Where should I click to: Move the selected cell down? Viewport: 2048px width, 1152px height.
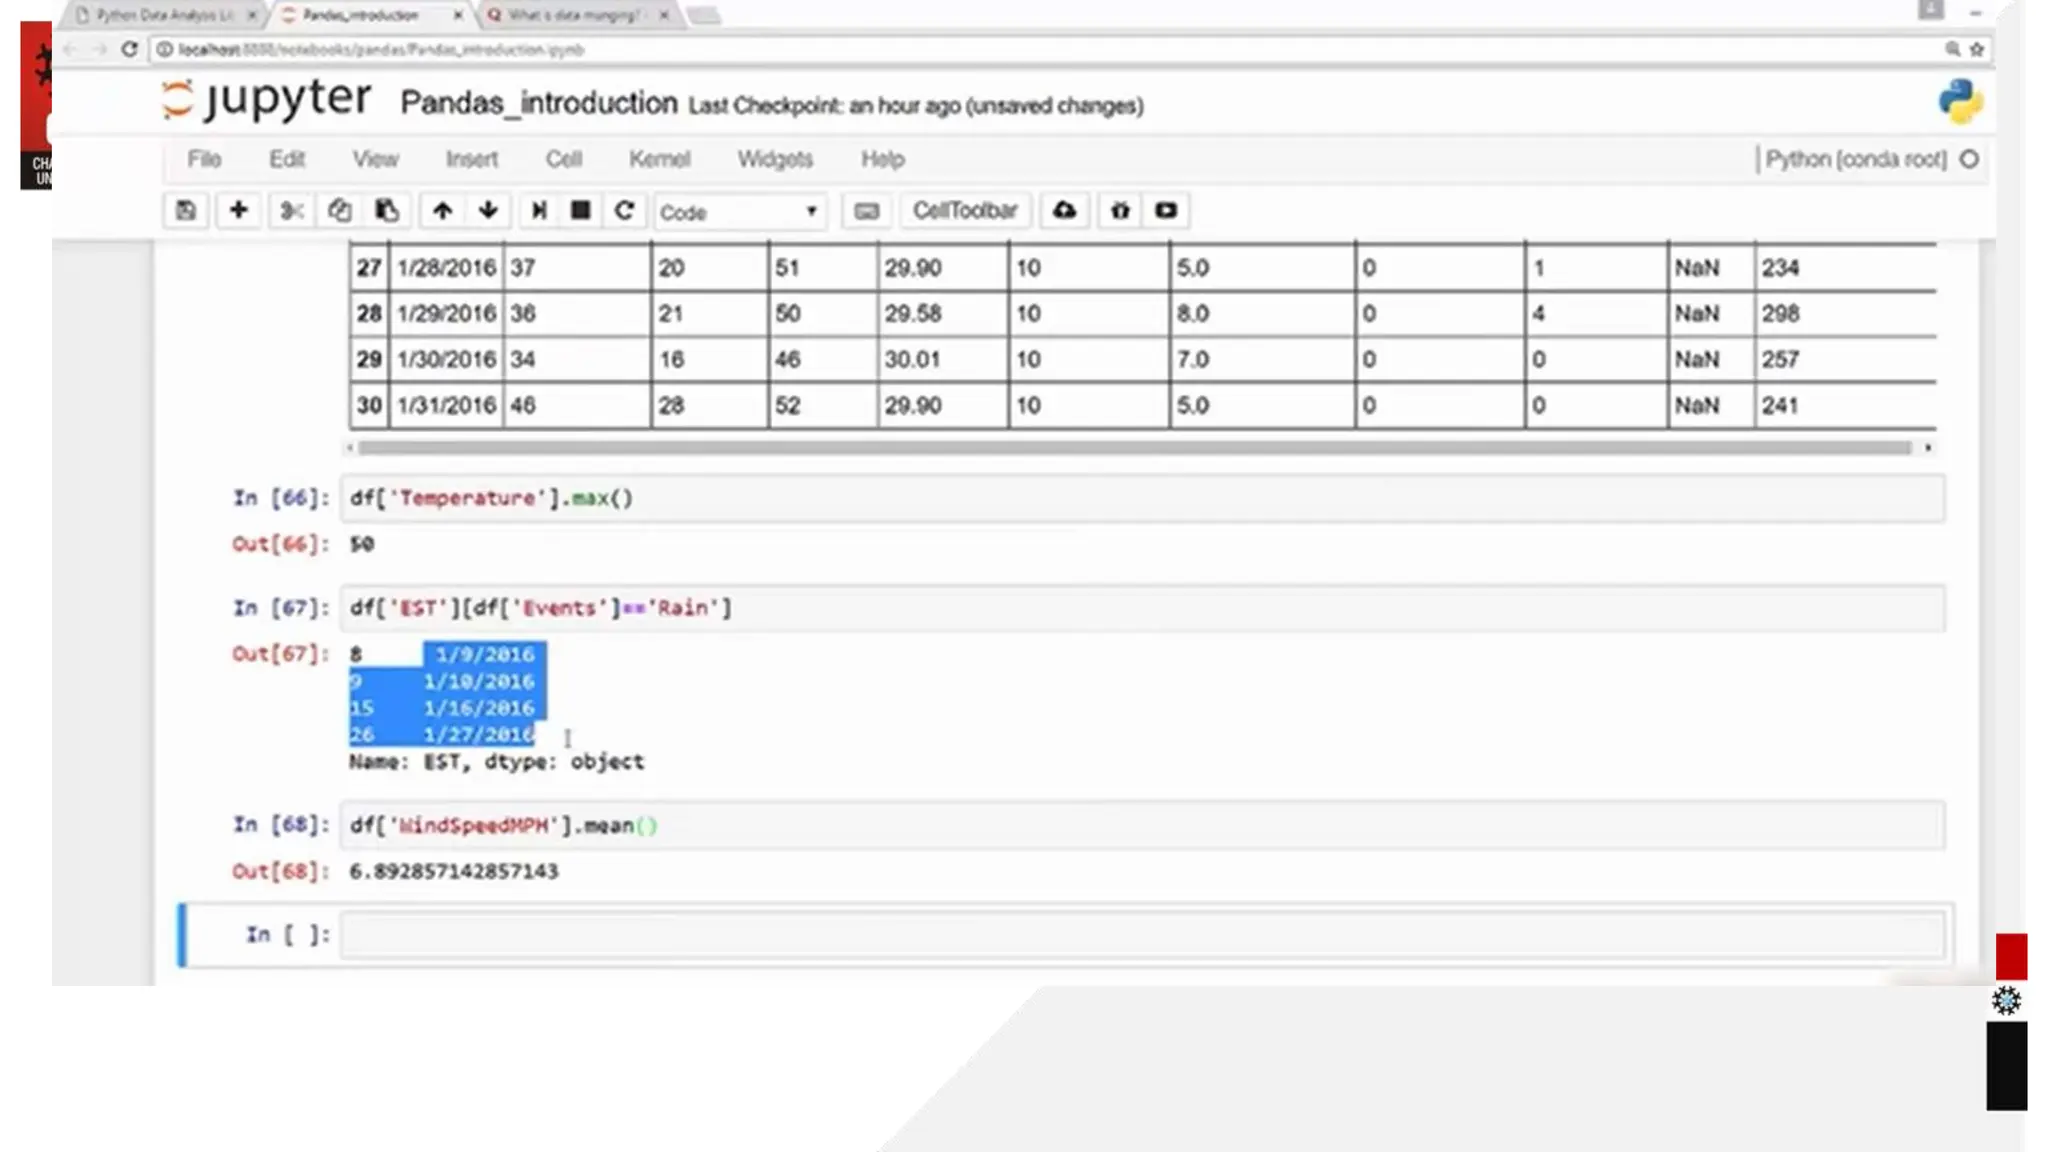point(488,211)
